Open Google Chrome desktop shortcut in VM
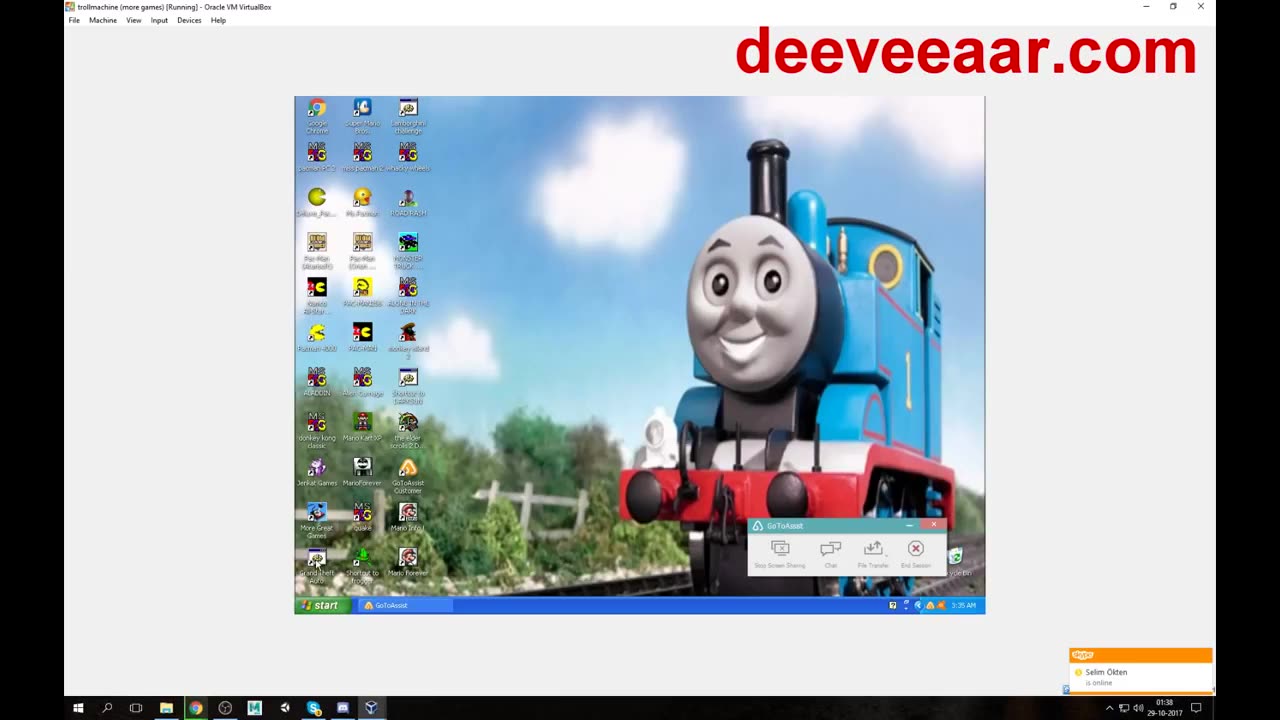Image resolution: width=1280 pixels, height=720 pixels. click(x=317, y=116)
